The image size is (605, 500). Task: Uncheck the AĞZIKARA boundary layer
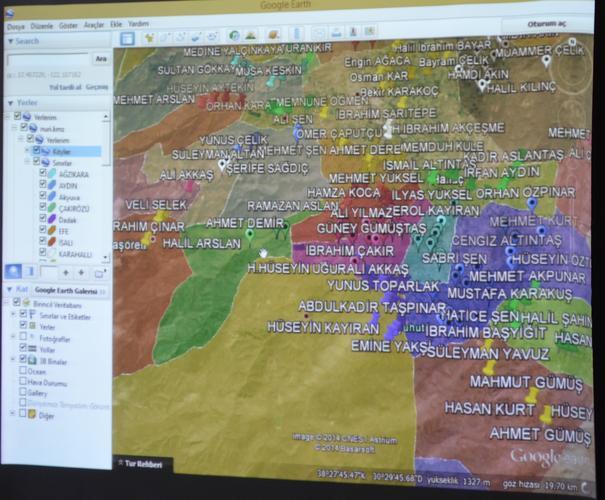(x=43, y=173)
